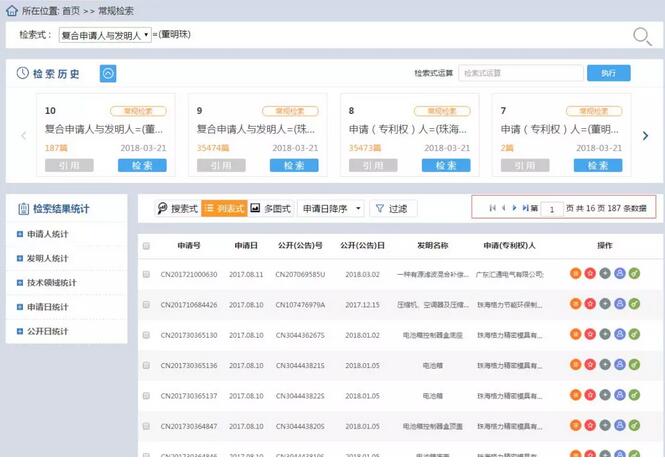This screenshot has height=470, width=665.
Task: Click gray plus icon in row CN201721000630
Action: pos(605,274)
